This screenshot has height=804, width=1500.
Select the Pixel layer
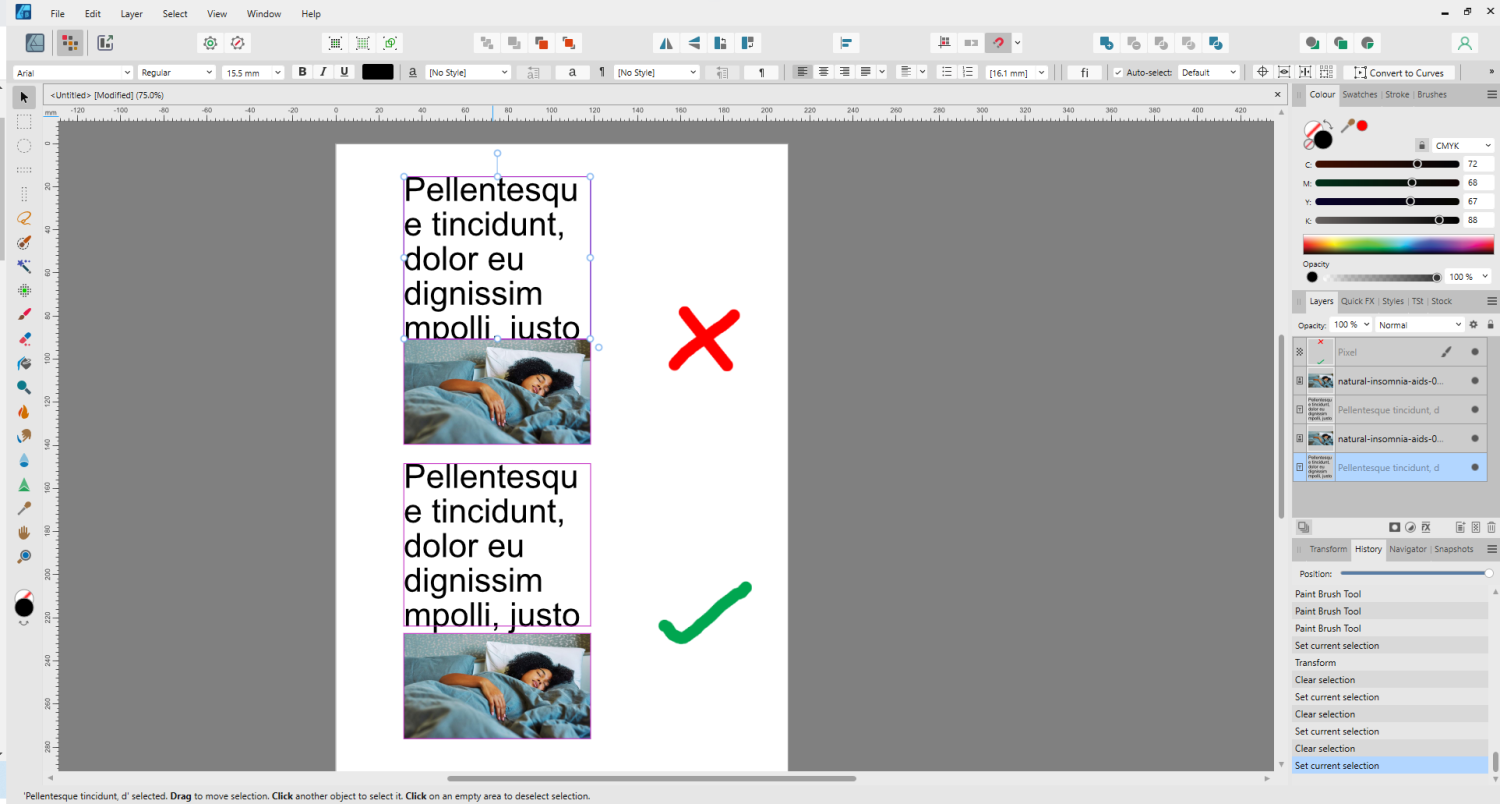pyautogui.click(x=1390, y=352)
